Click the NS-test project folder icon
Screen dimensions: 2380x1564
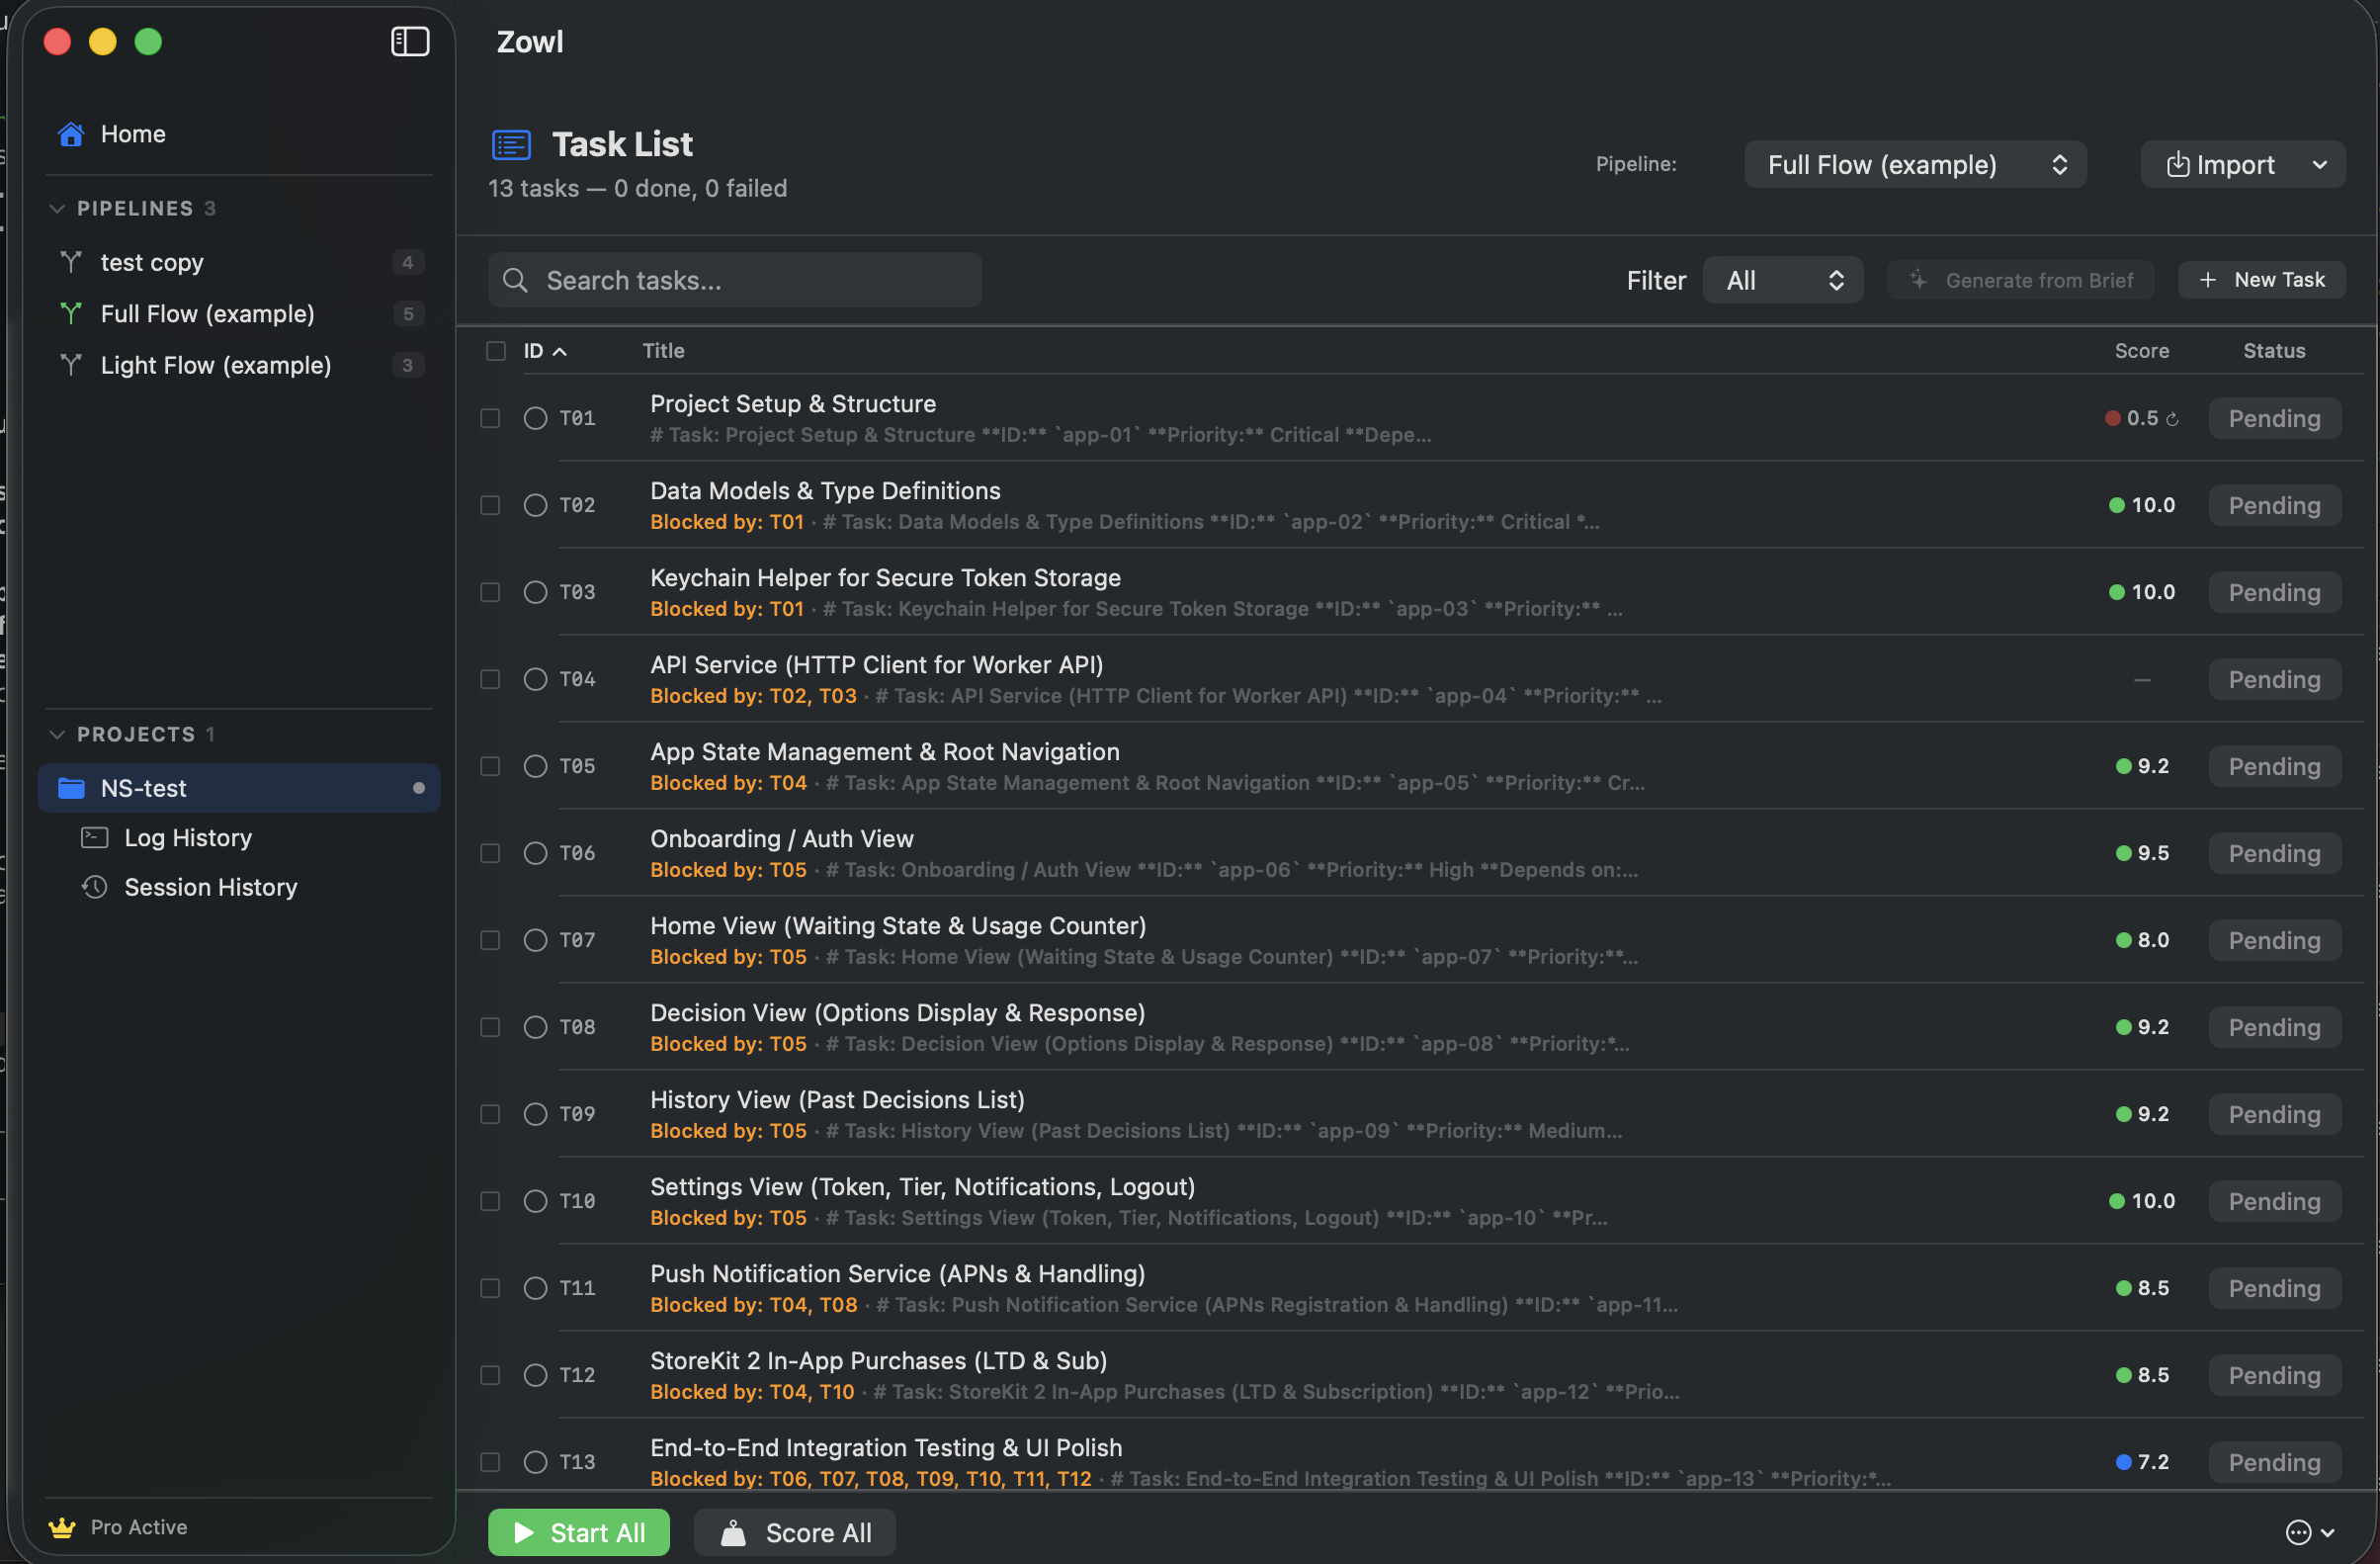[x=70, y=788]
